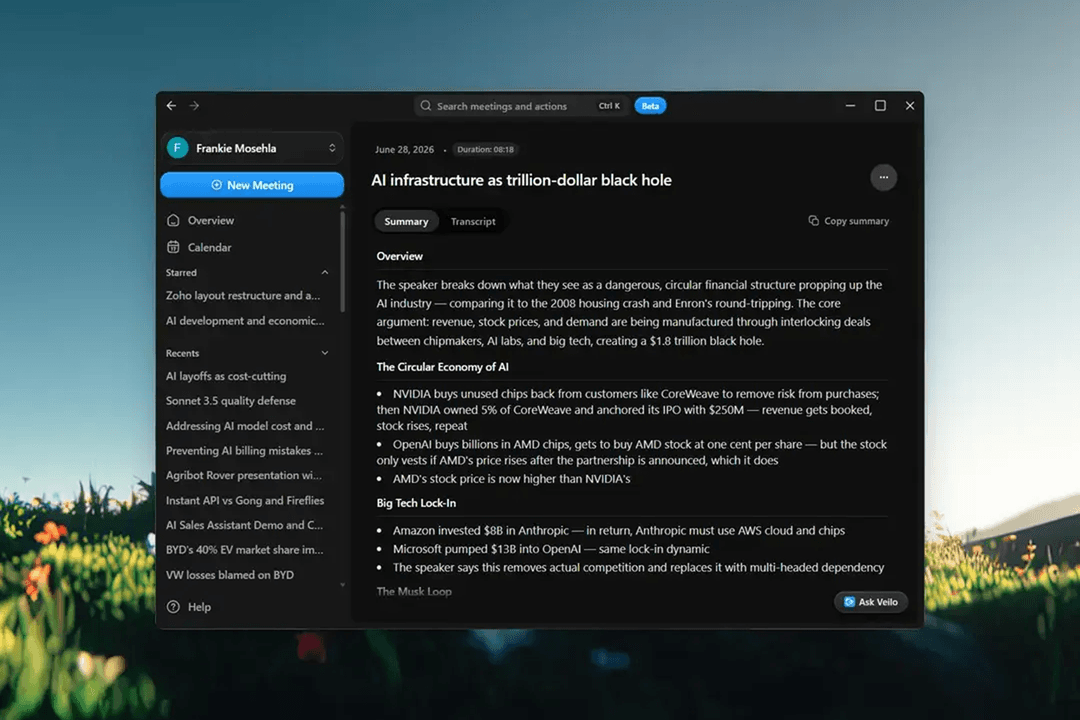Viewport: 1080px width, 720px height.
Task: Click the Big Tech Lock-In heading
Action: 416,503
